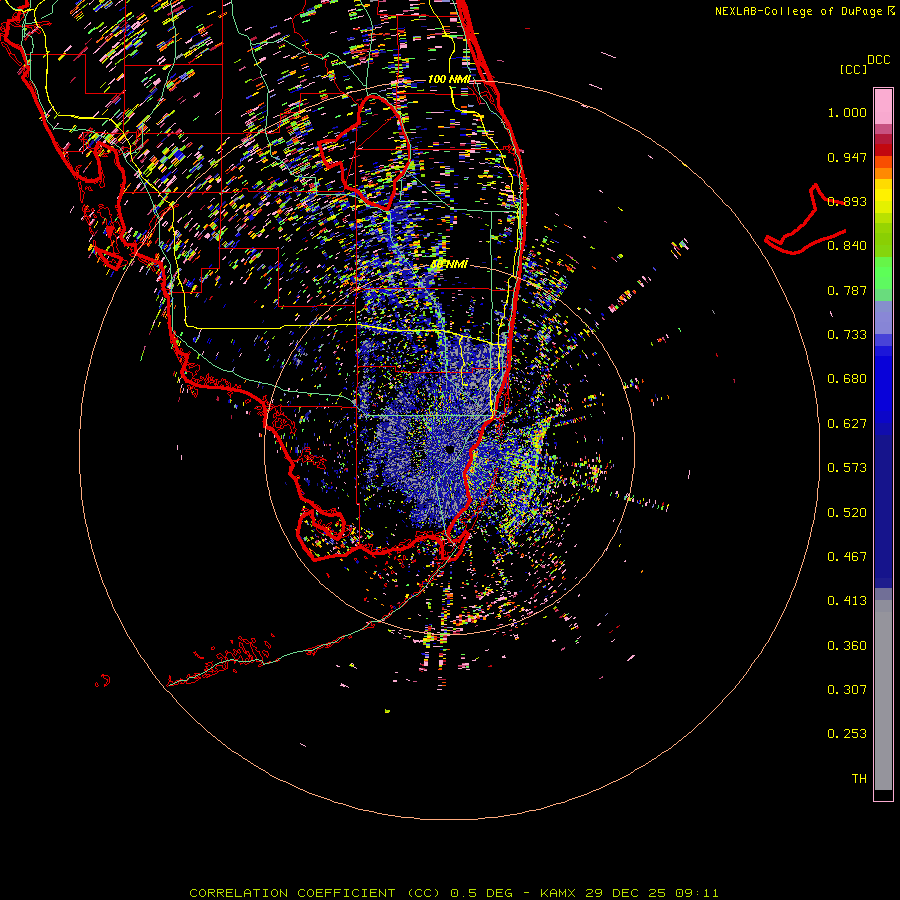Click the [CC] units label
Image resolution: width=900 pixels, height=900 pixels.
point(853,69)
